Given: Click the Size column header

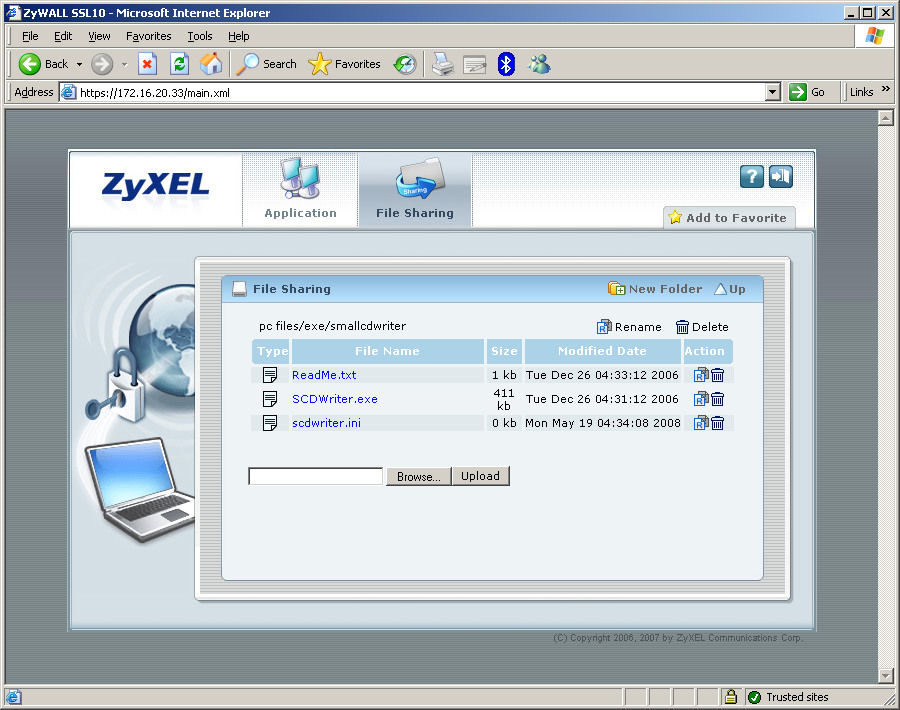Looking at the screenshot, I should point(504,351).
